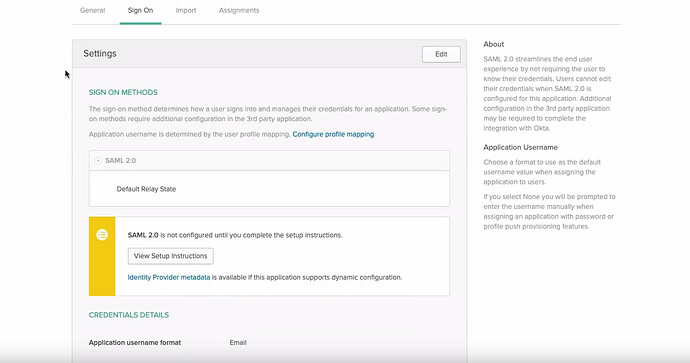Select the SAML 2.0 radio button
This screenshot has width=690, height=363.
coord(98,161)
